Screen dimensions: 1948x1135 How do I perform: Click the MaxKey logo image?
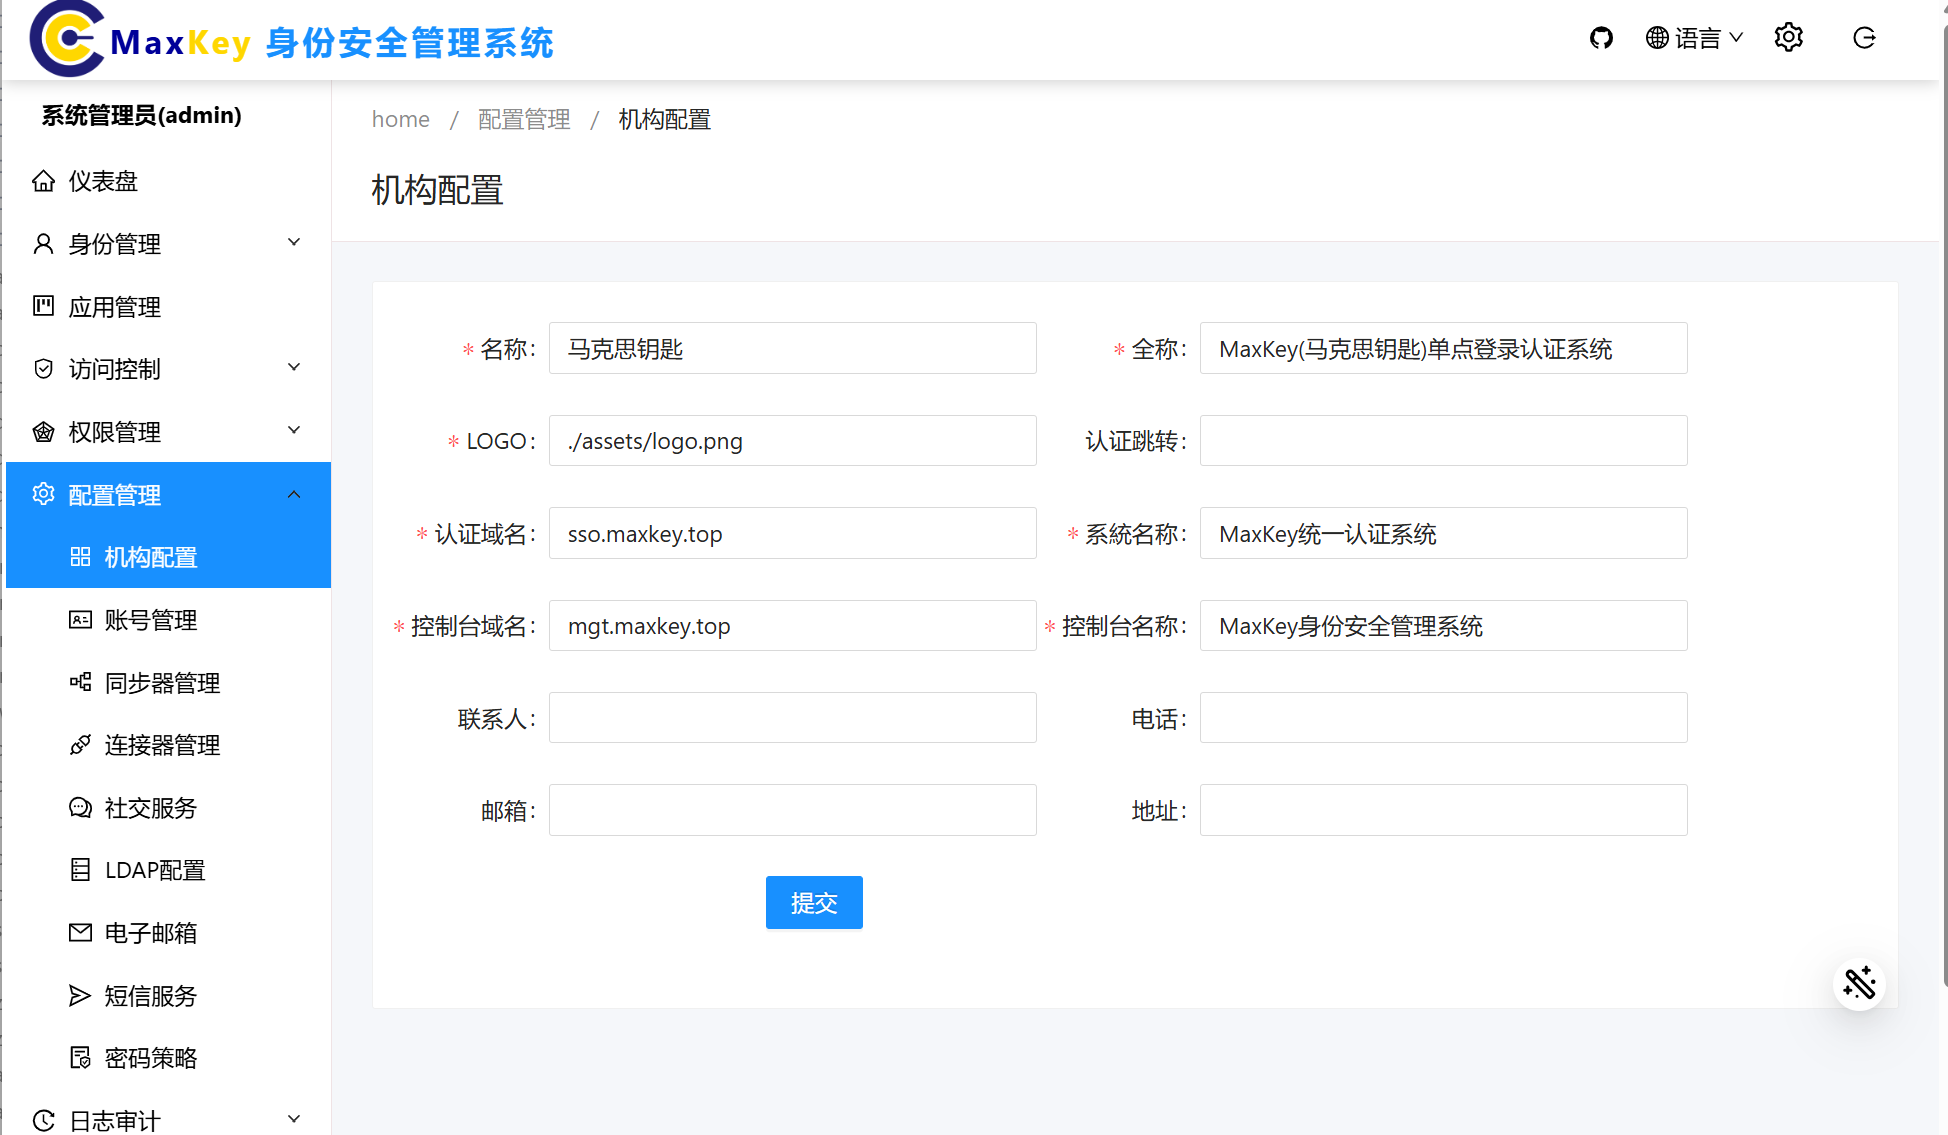67,39
